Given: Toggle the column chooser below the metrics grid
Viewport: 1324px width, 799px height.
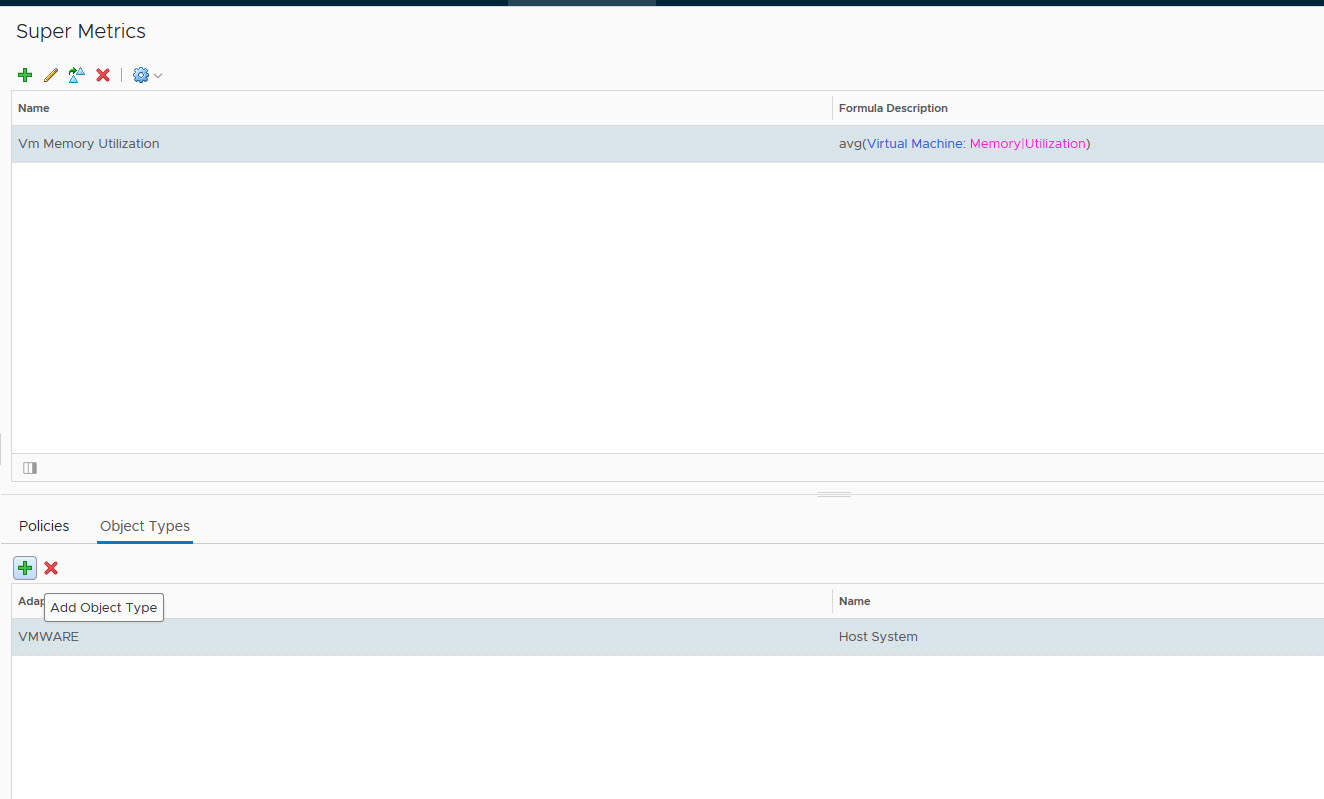Looking at the screenshot, I should (x=30, y=468).
